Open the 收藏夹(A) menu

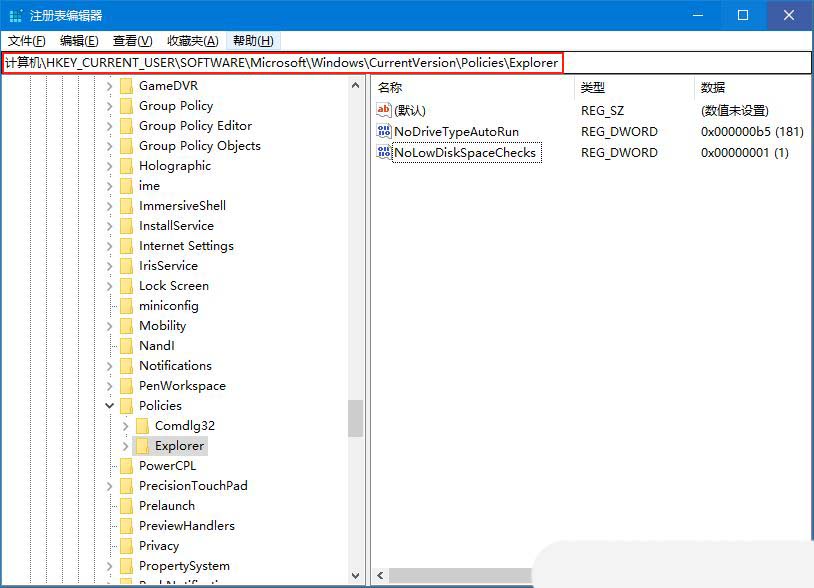click(x=193, y=41)
